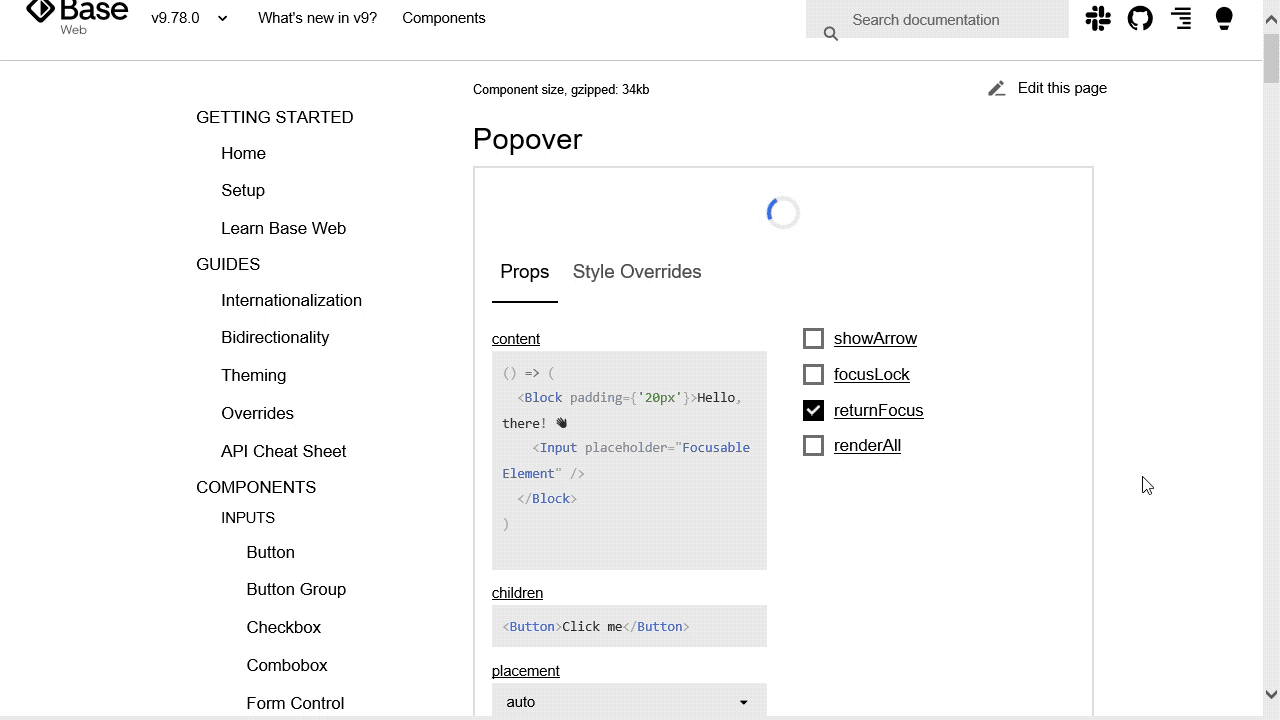Open What's new in v9? link

tap(317, 18)
